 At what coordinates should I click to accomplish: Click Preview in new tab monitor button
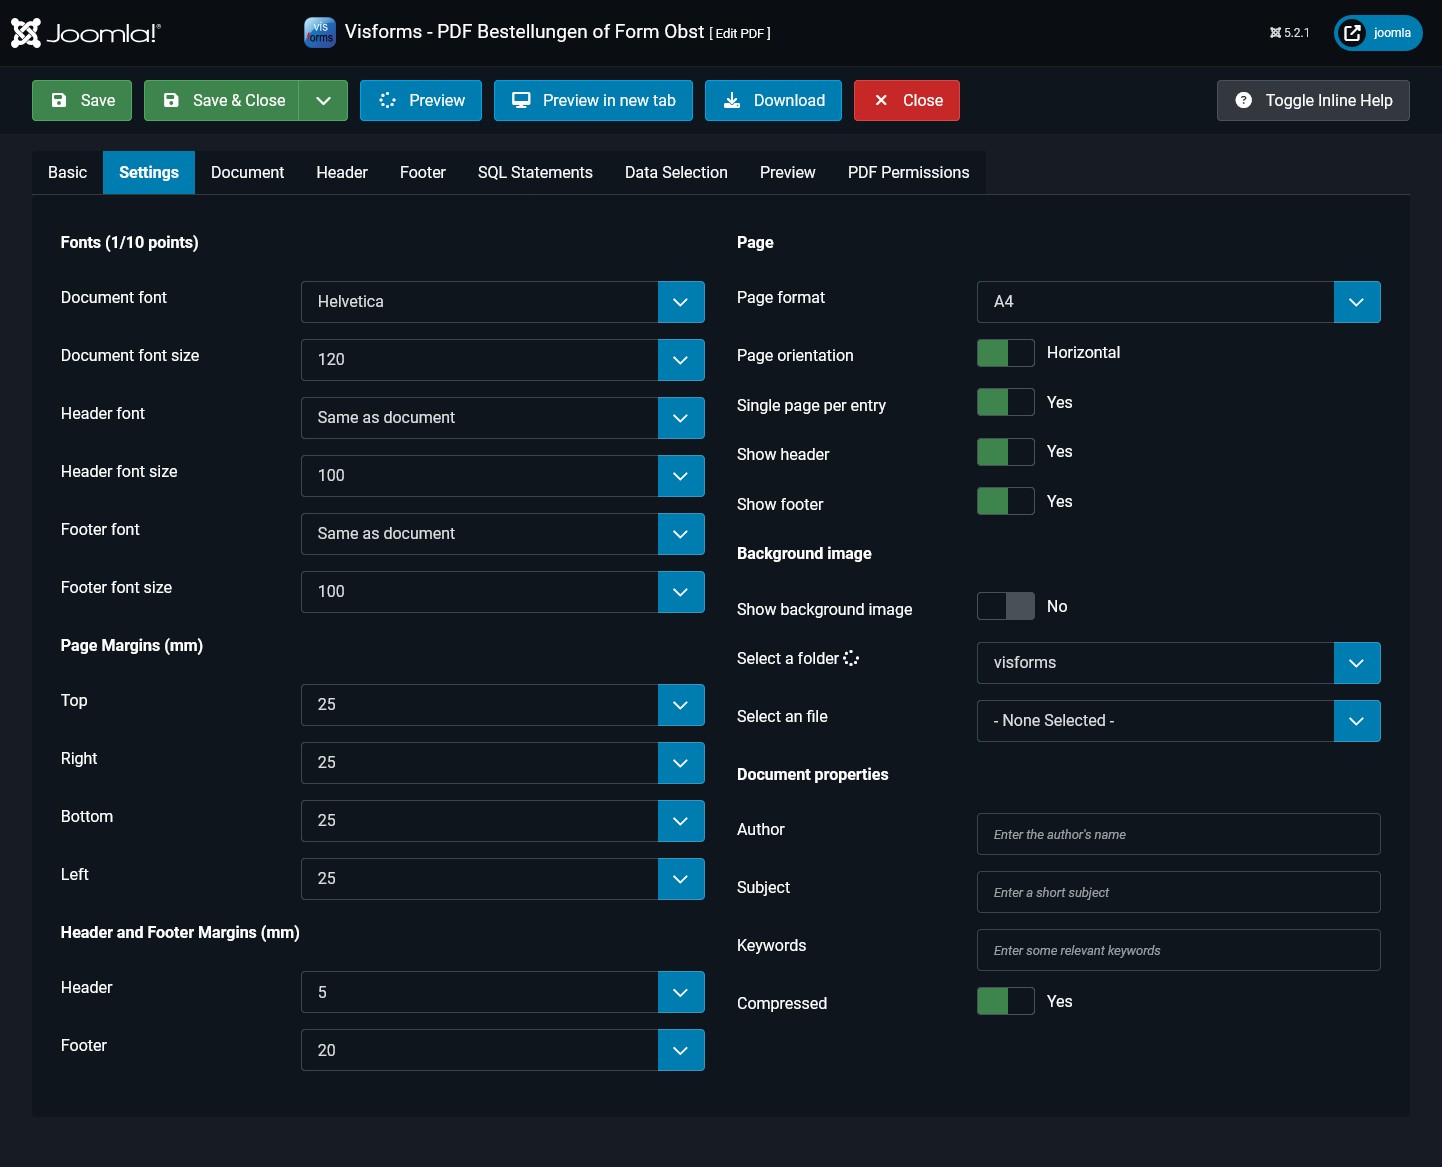pos(593,101)
